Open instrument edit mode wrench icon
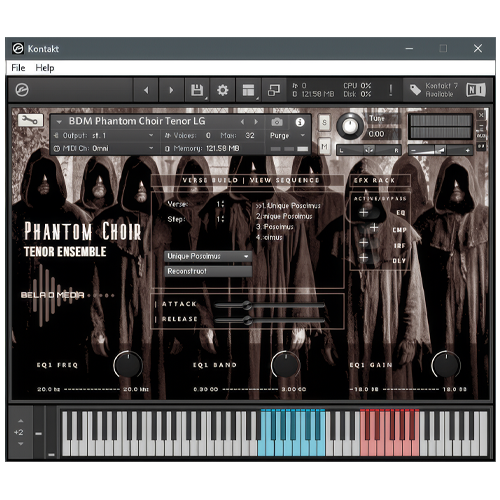This screenshot has width=500, height=500. pyautogui.click(x=30, y=120)
